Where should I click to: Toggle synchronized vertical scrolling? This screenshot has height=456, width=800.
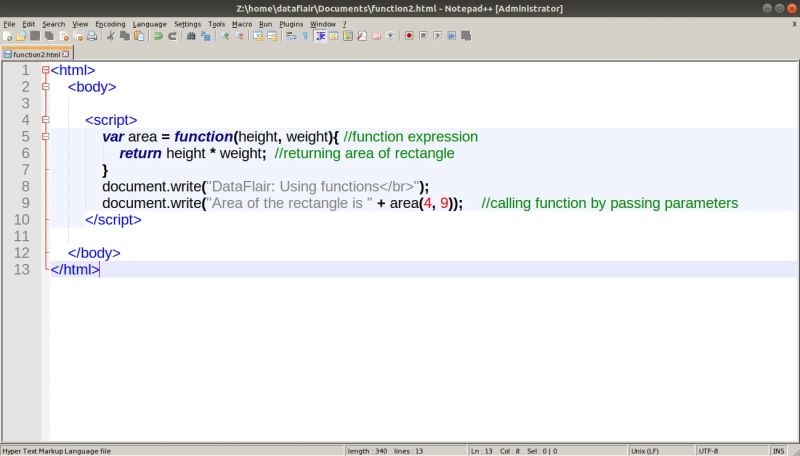[x=258, y=36]
